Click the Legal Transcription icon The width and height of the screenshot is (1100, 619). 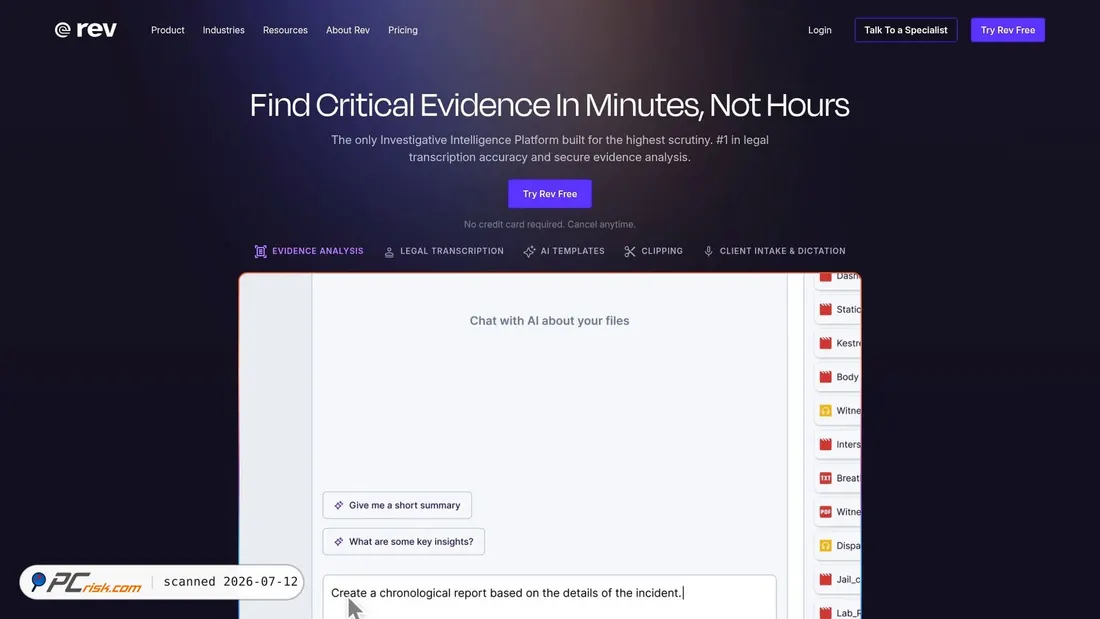coord(389,252)
